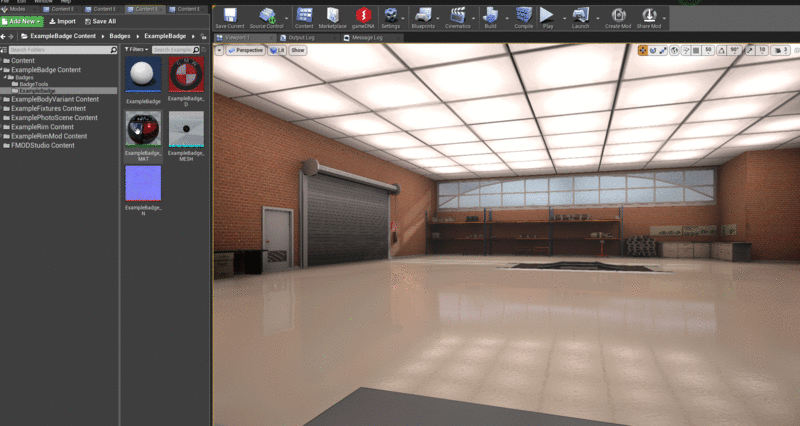Viewport: 800px width, 426px height.
Task: Open the Marketplace from the toolbar
Action: [x=332, y=17]
